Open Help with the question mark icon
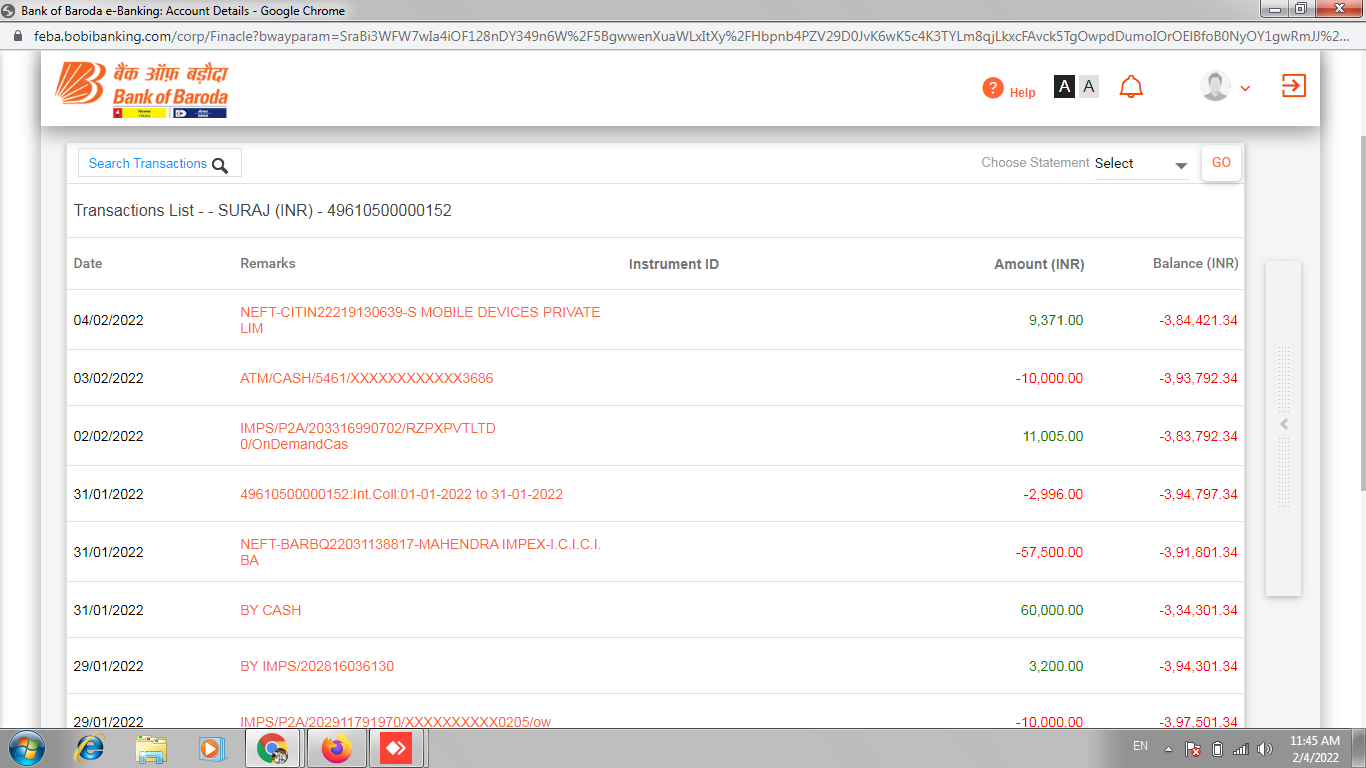1366x768 pixels. click(1008, 89)
